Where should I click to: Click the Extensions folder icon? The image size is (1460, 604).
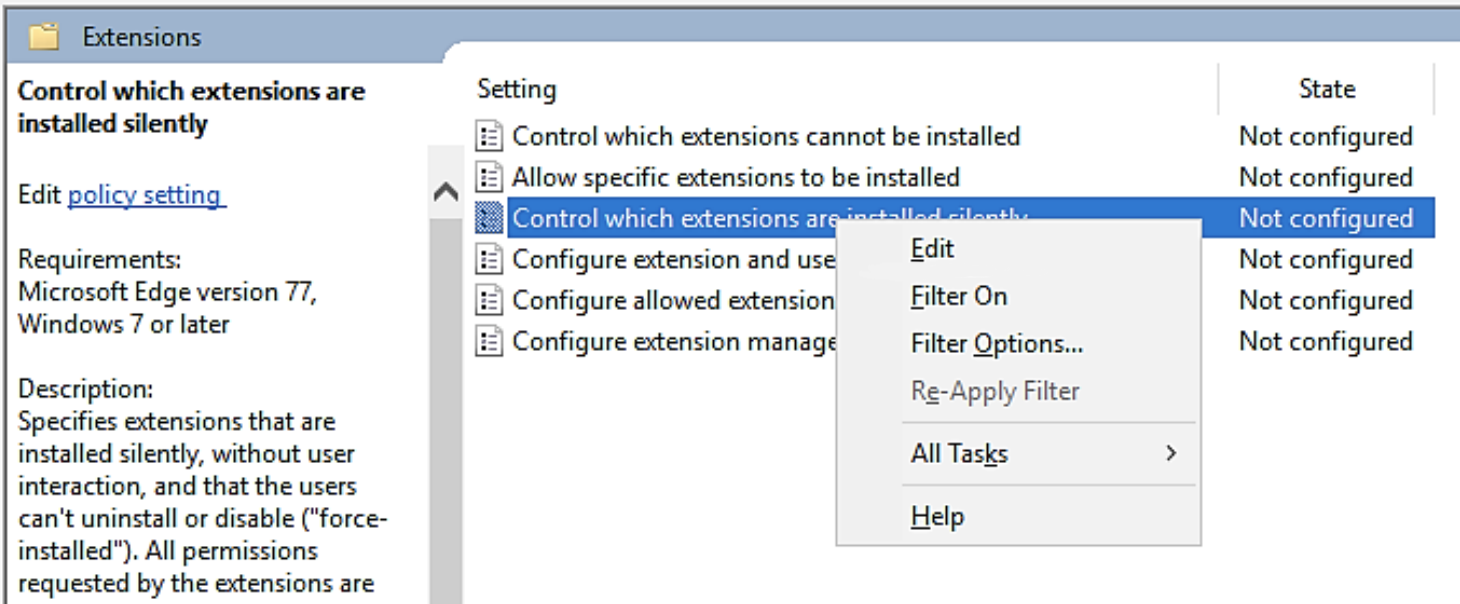click(43, 38)
